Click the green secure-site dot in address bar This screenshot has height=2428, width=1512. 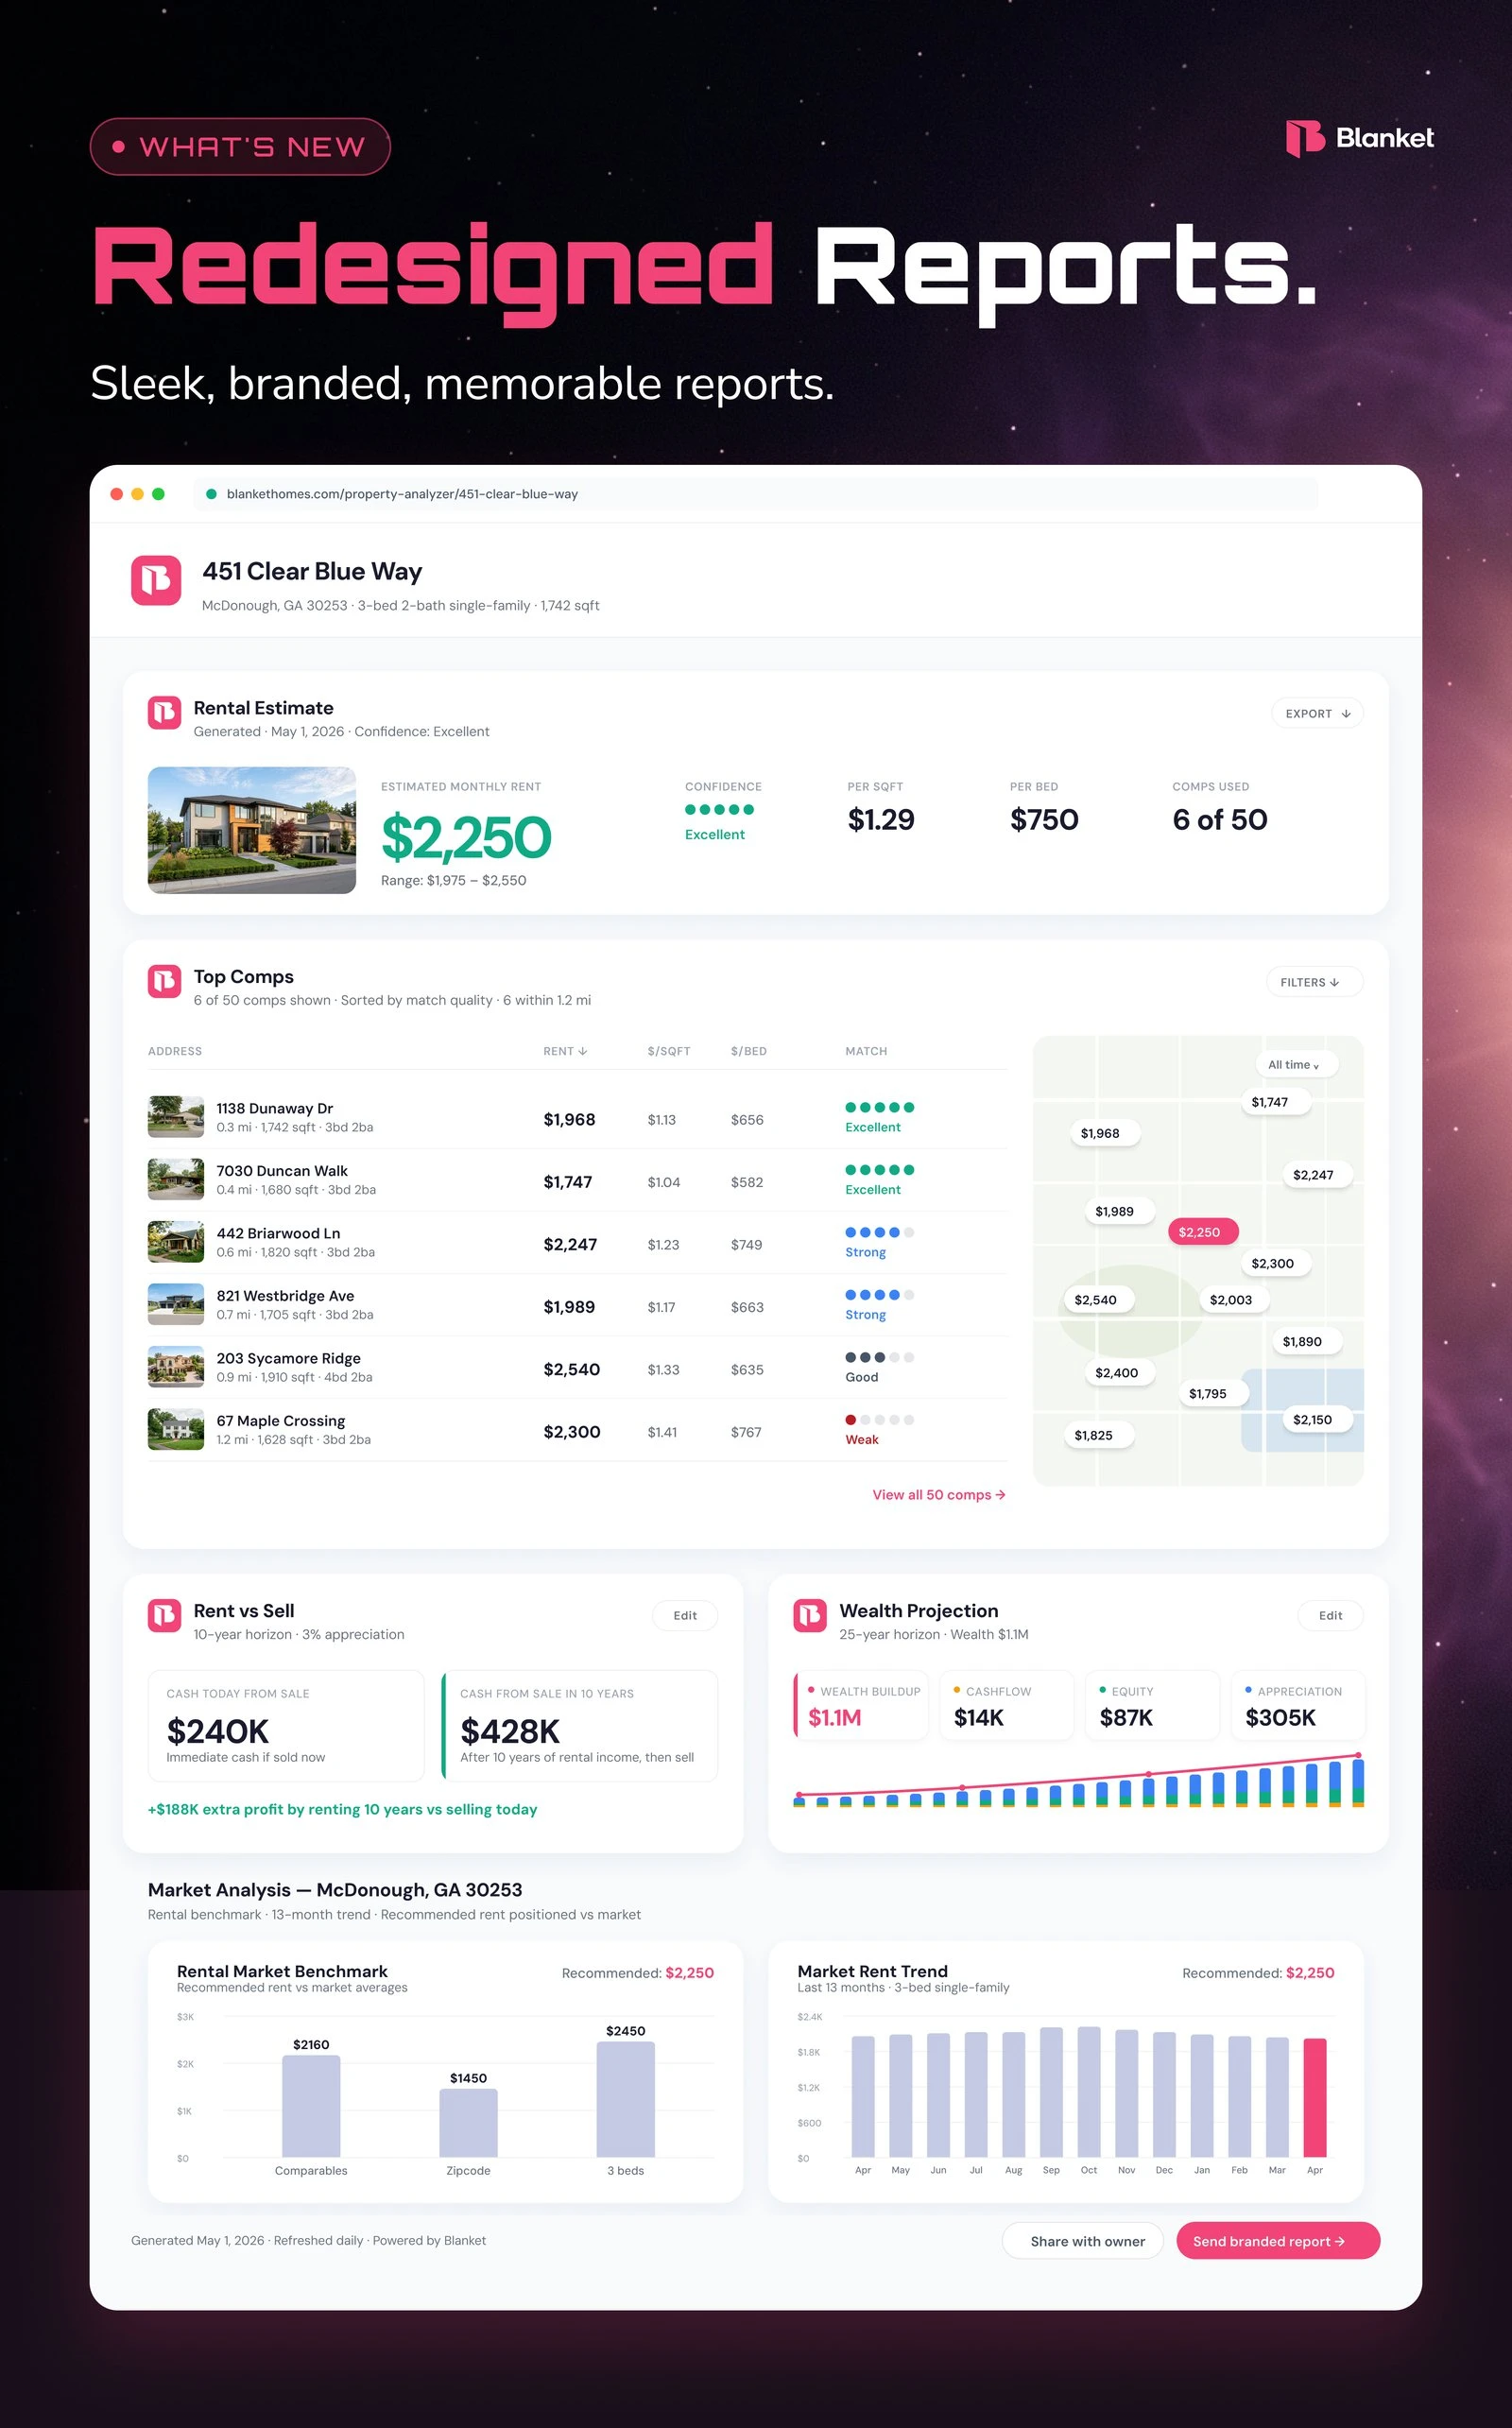click(211, 494)
